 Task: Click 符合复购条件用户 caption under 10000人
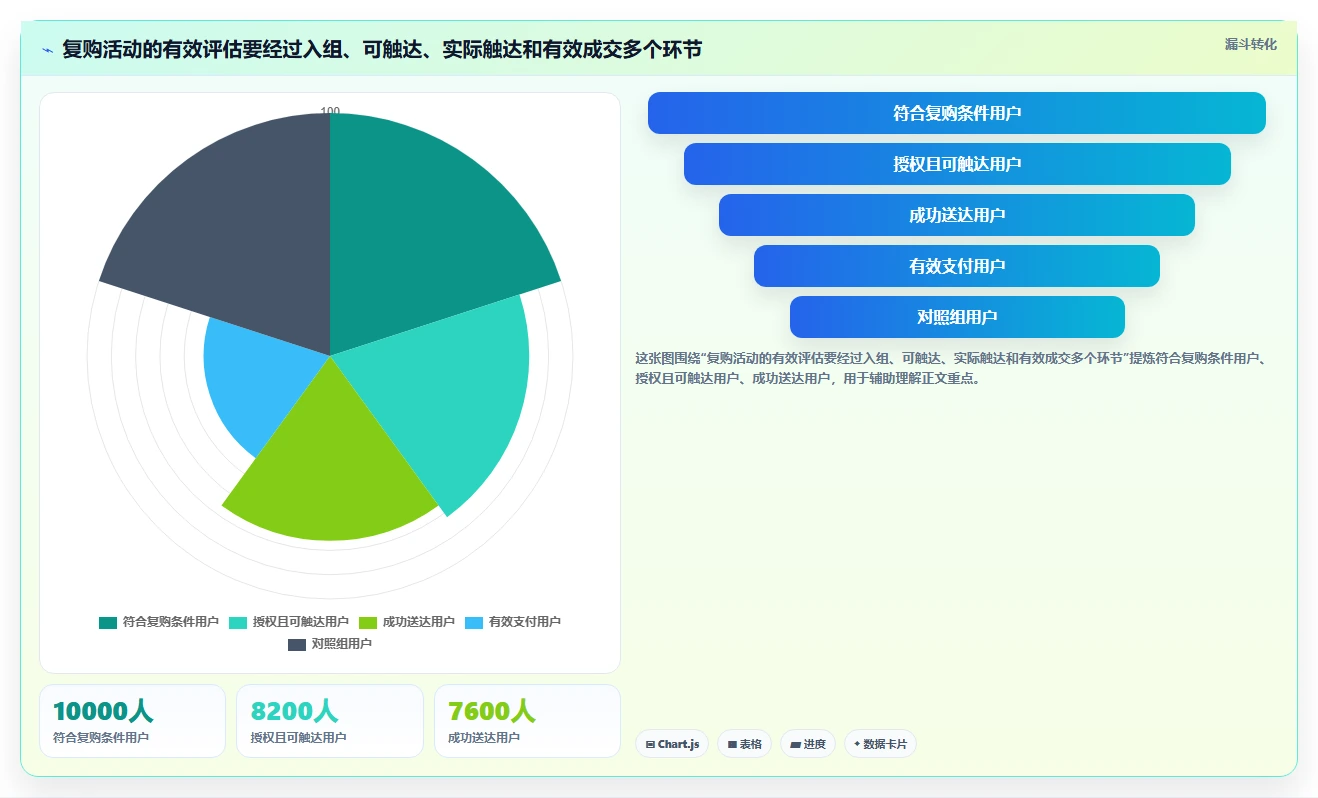coord(101,738)
